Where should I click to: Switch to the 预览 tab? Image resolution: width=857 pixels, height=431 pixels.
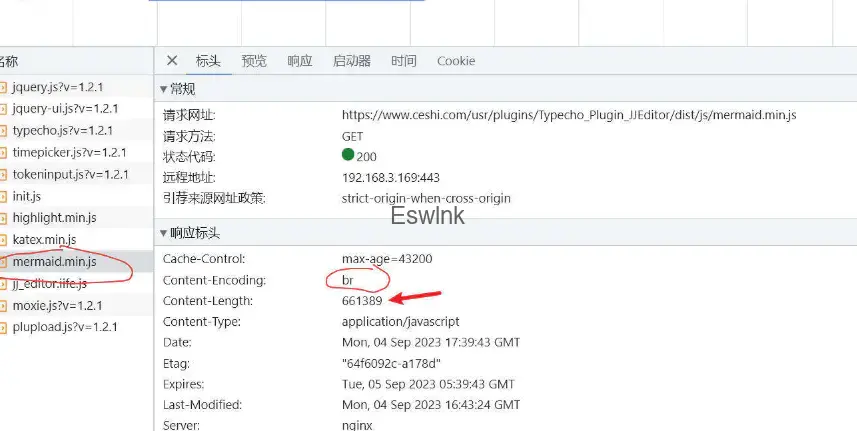click(x=254, y=61)
